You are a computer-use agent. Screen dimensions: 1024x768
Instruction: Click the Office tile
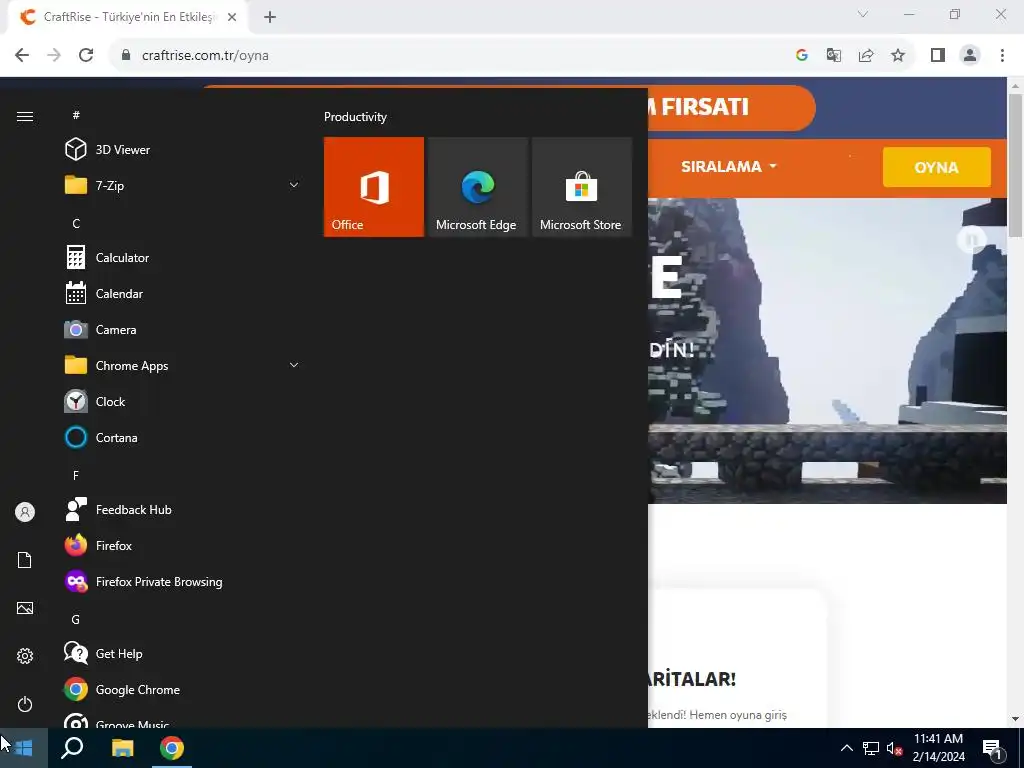(x=374, y=187)
